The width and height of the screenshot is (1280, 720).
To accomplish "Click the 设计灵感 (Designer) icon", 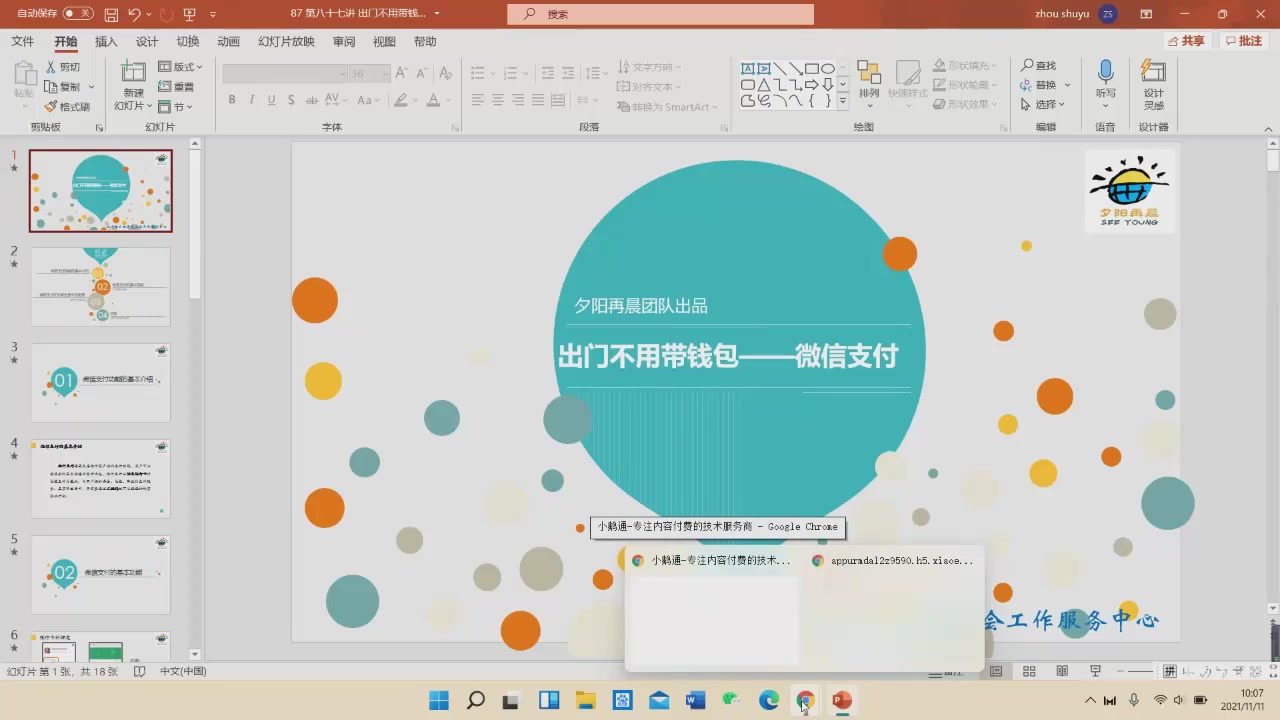I will [1153, 72].
